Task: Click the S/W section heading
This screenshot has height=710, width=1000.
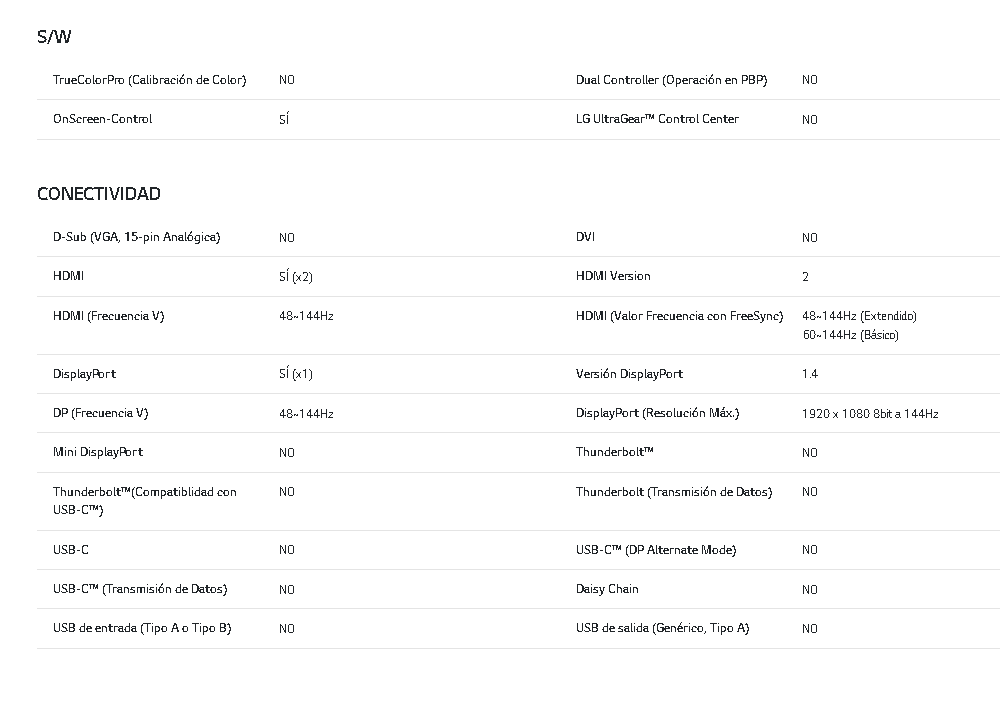Action: [54, 37]
